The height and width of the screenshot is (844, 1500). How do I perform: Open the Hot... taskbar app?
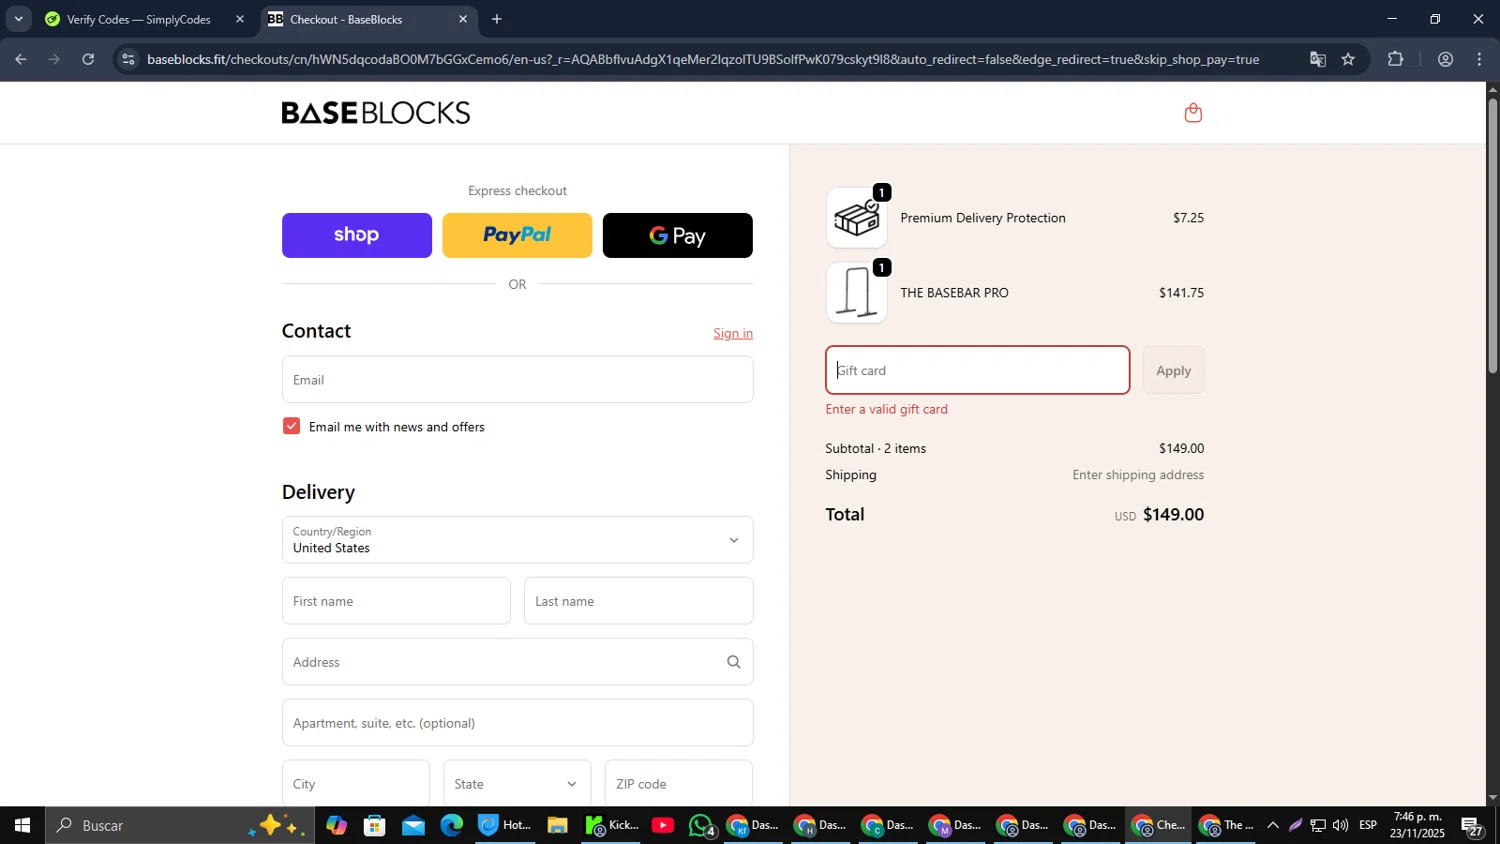505,825
